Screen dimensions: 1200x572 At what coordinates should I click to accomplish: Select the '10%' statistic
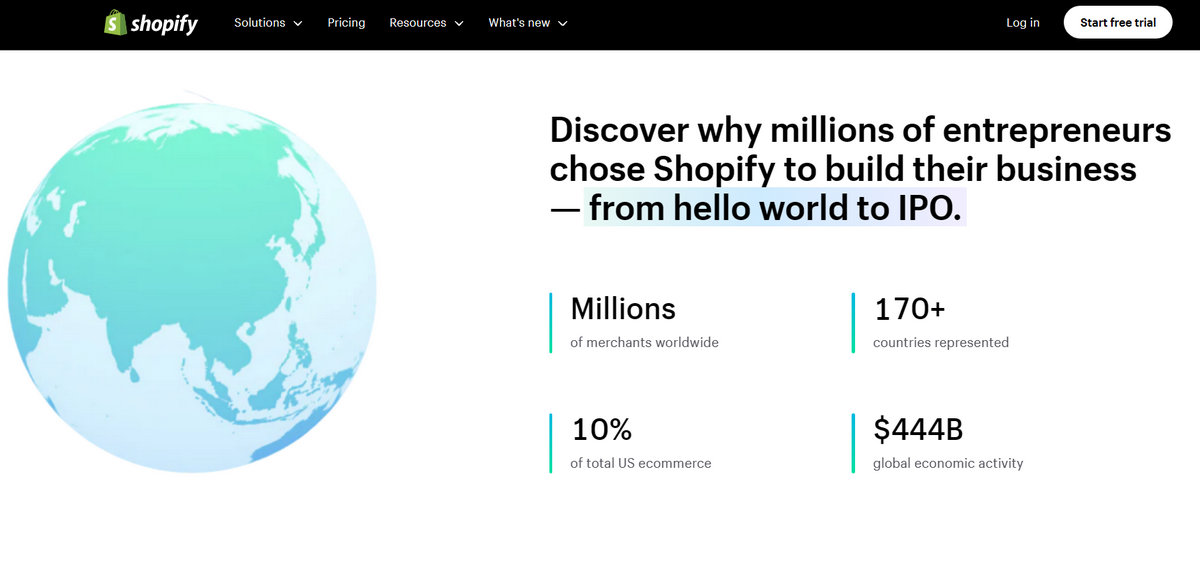click(602, 430)
